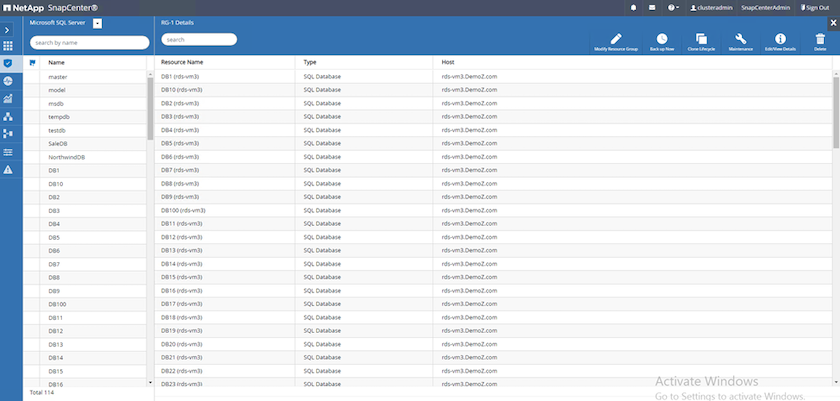Click resource DB15 (rds-vm3) row
This screenshot has height=401, width=840.
(x=493, y=277)
